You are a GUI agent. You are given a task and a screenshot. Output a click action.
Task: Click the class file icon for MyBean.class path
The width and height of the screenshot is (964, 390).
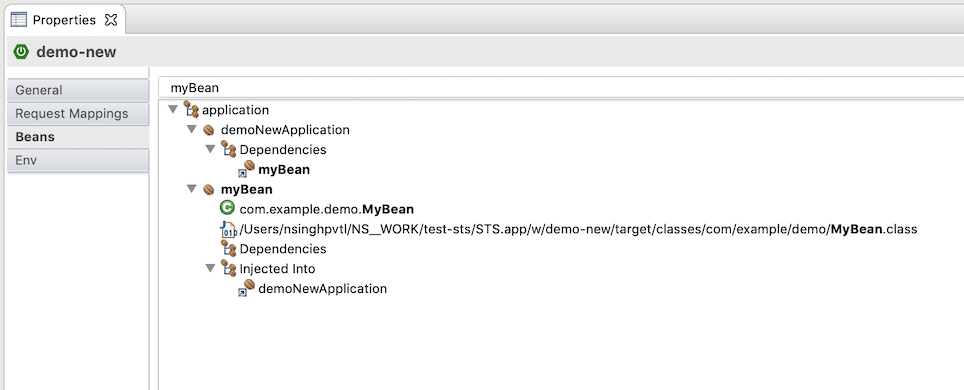point(228,229)
